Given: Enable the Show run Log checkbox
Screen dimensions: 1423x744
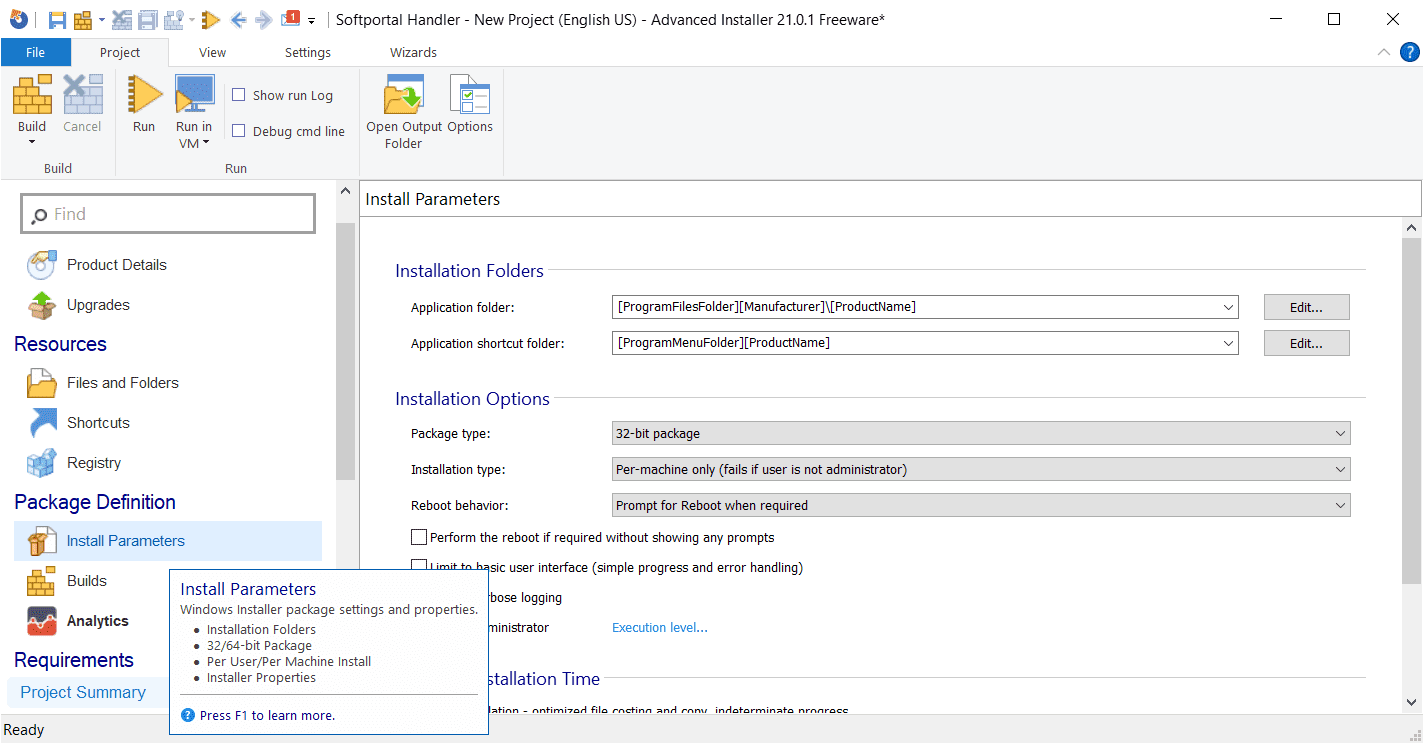Looking at the screenshot, I should click(239, 95).
